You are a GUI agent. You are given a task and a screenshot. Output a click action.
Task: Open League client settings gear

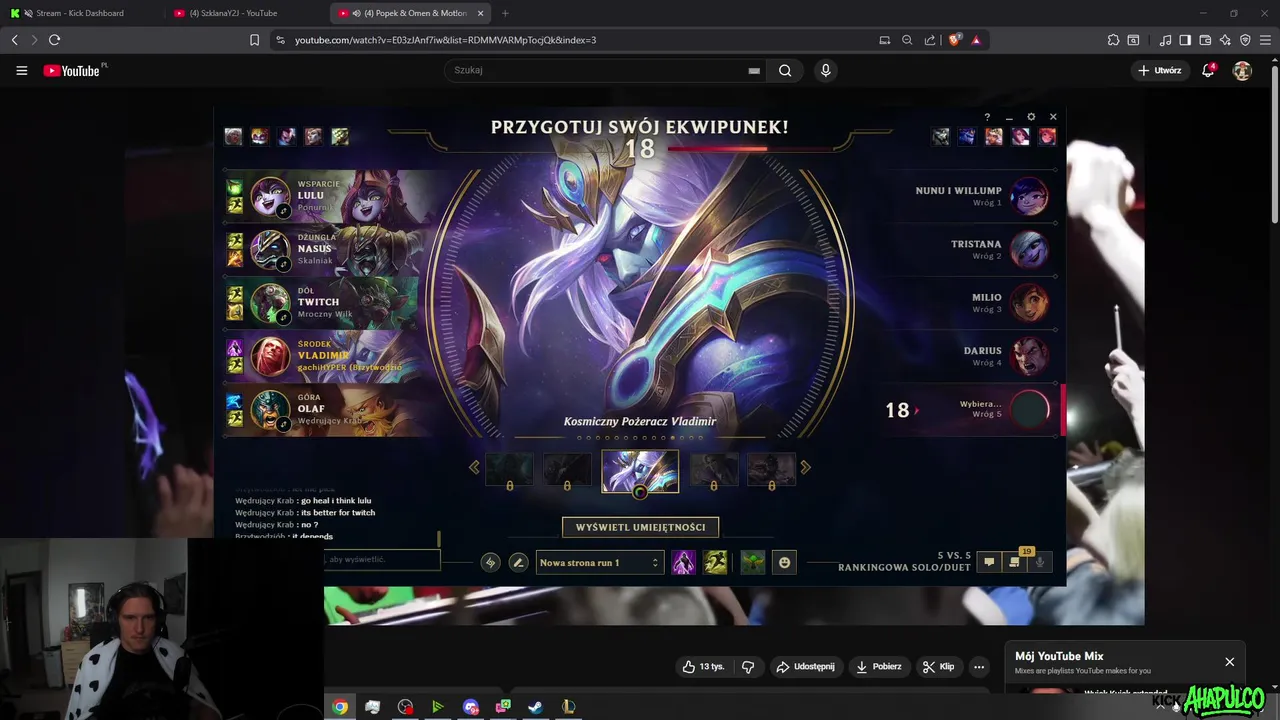click(1031, 117)
